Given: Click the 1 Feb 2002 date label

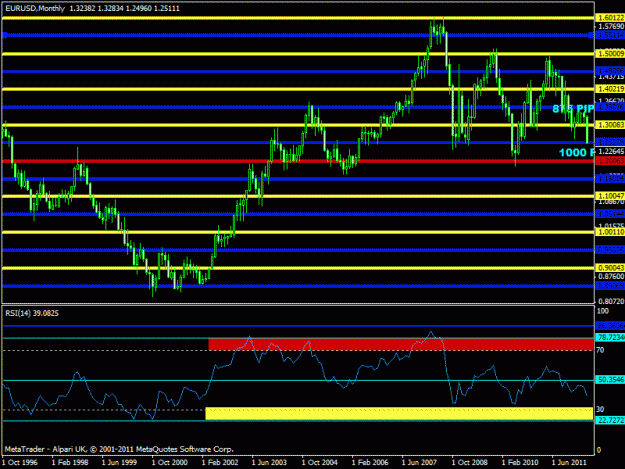Looking at the screenshot, I should 220,463.
